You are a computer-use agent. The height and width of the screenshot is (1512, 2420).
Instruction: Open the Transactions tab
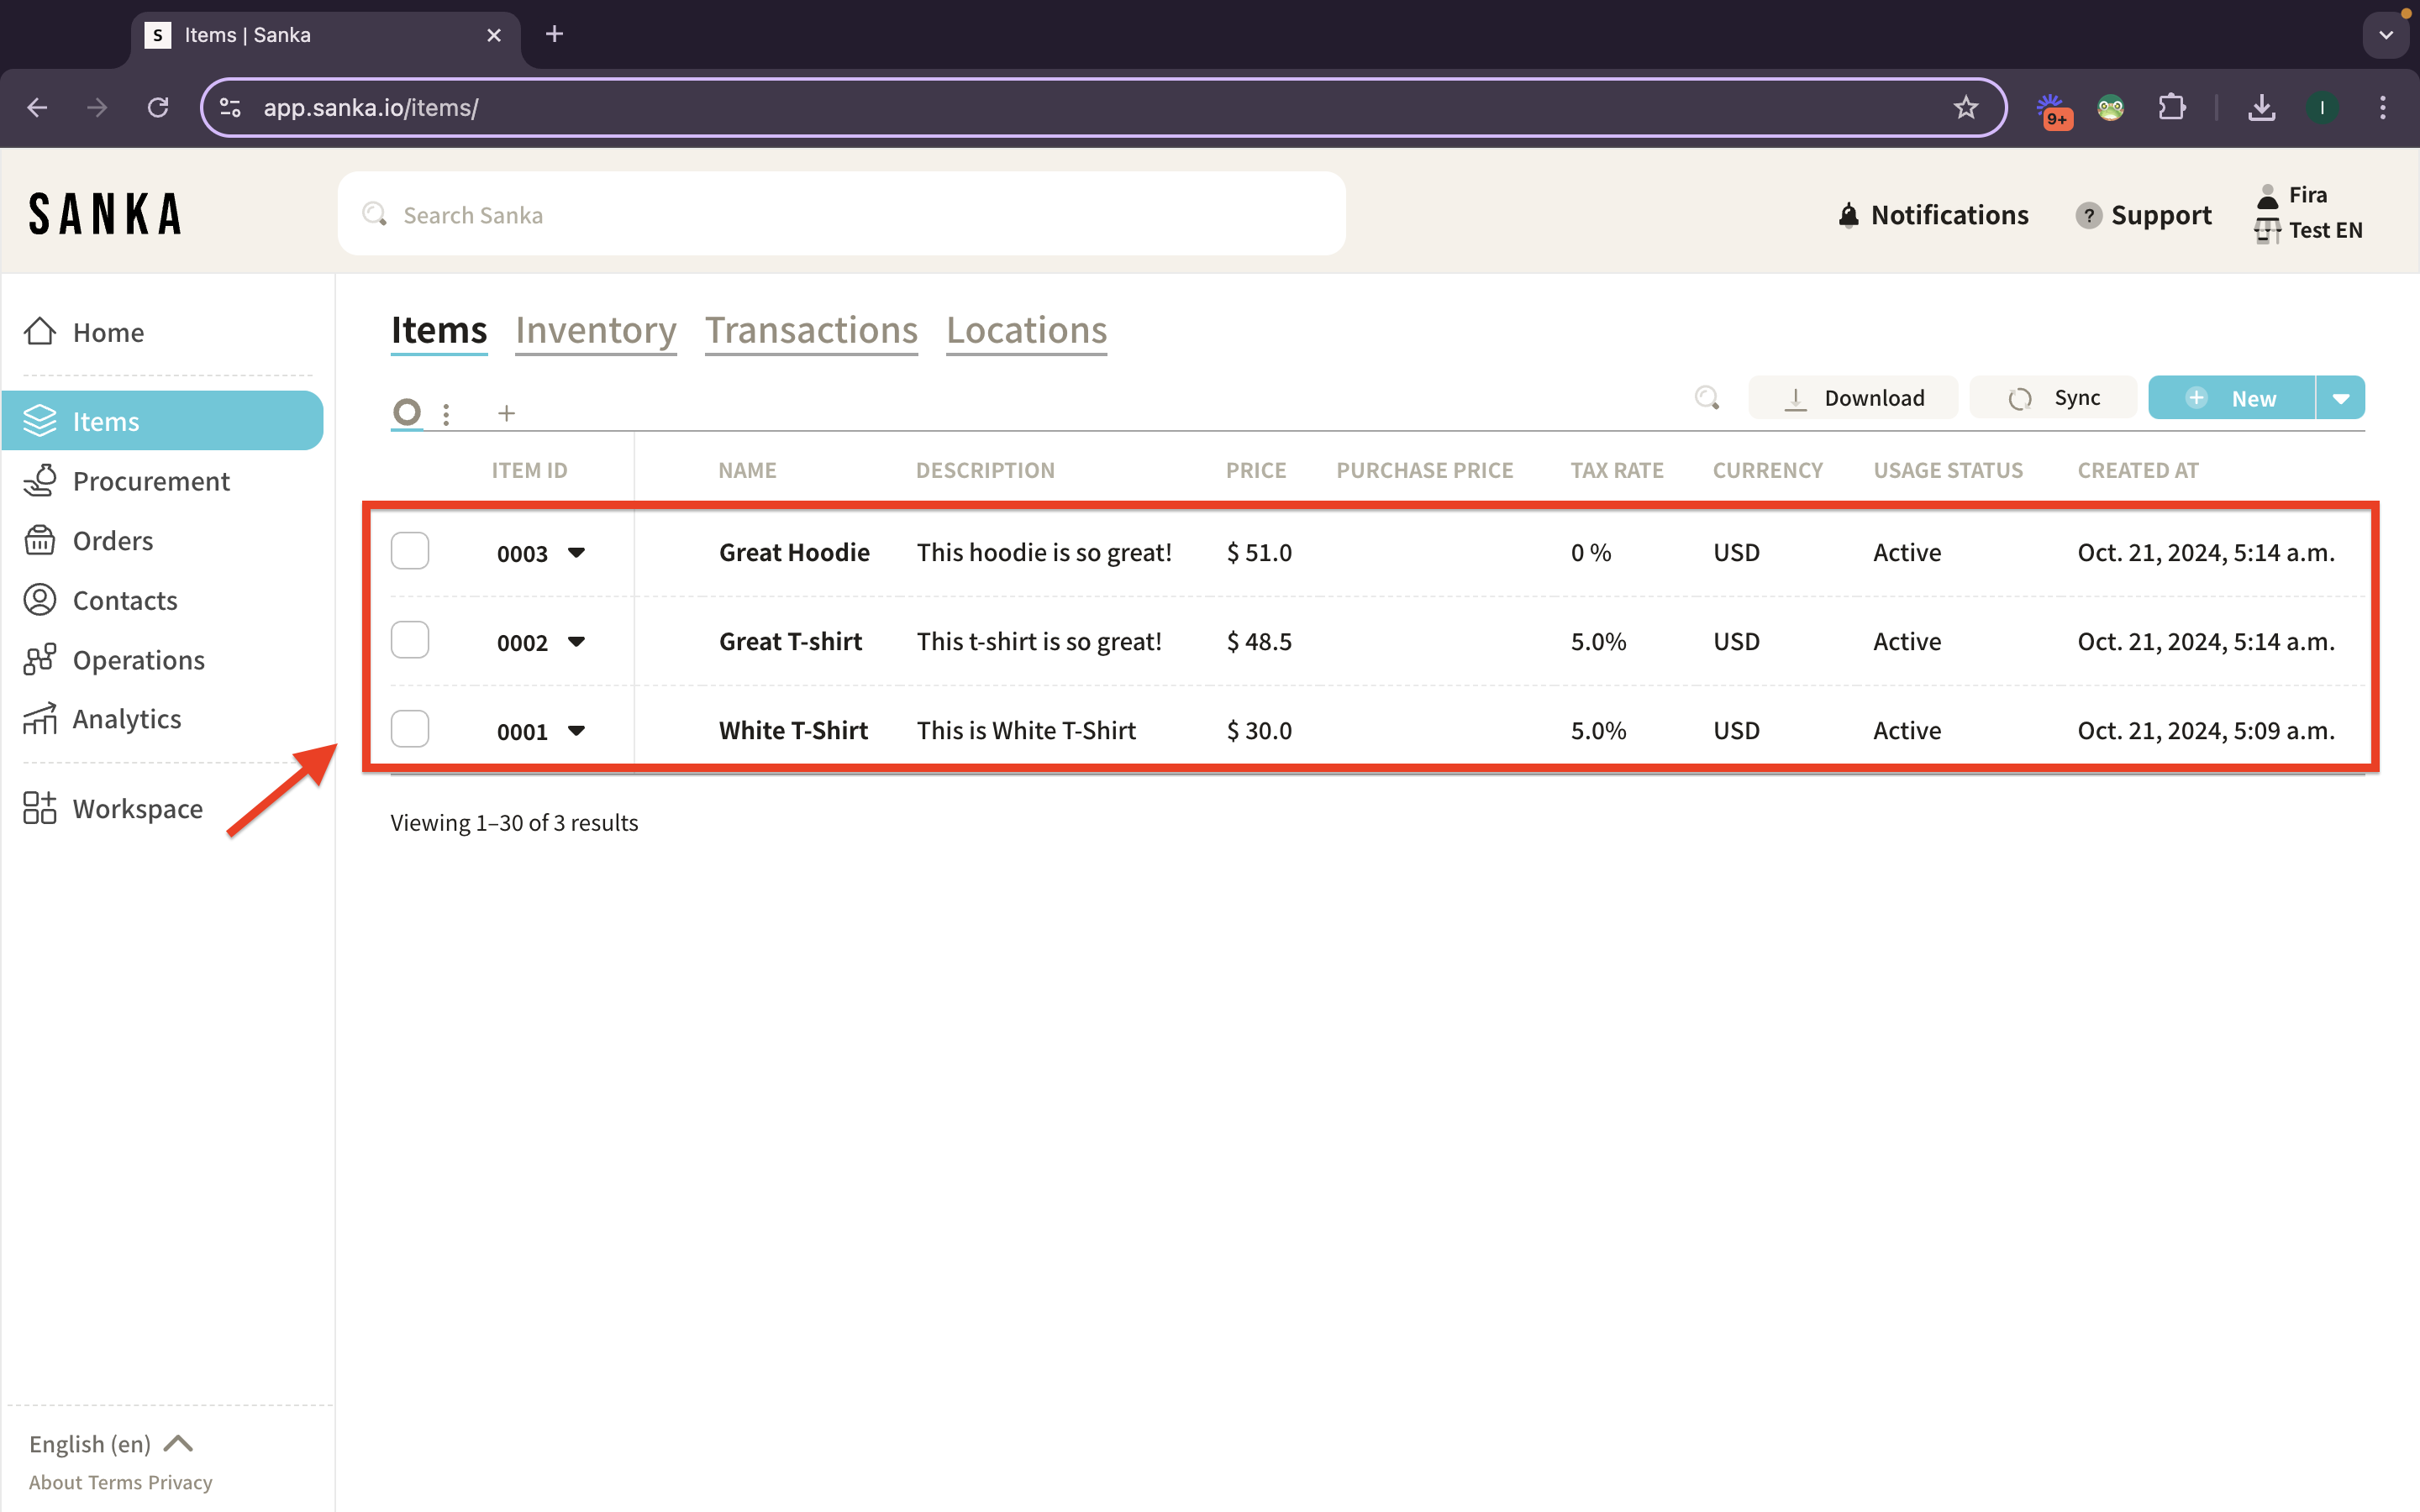tap(811, 330)
